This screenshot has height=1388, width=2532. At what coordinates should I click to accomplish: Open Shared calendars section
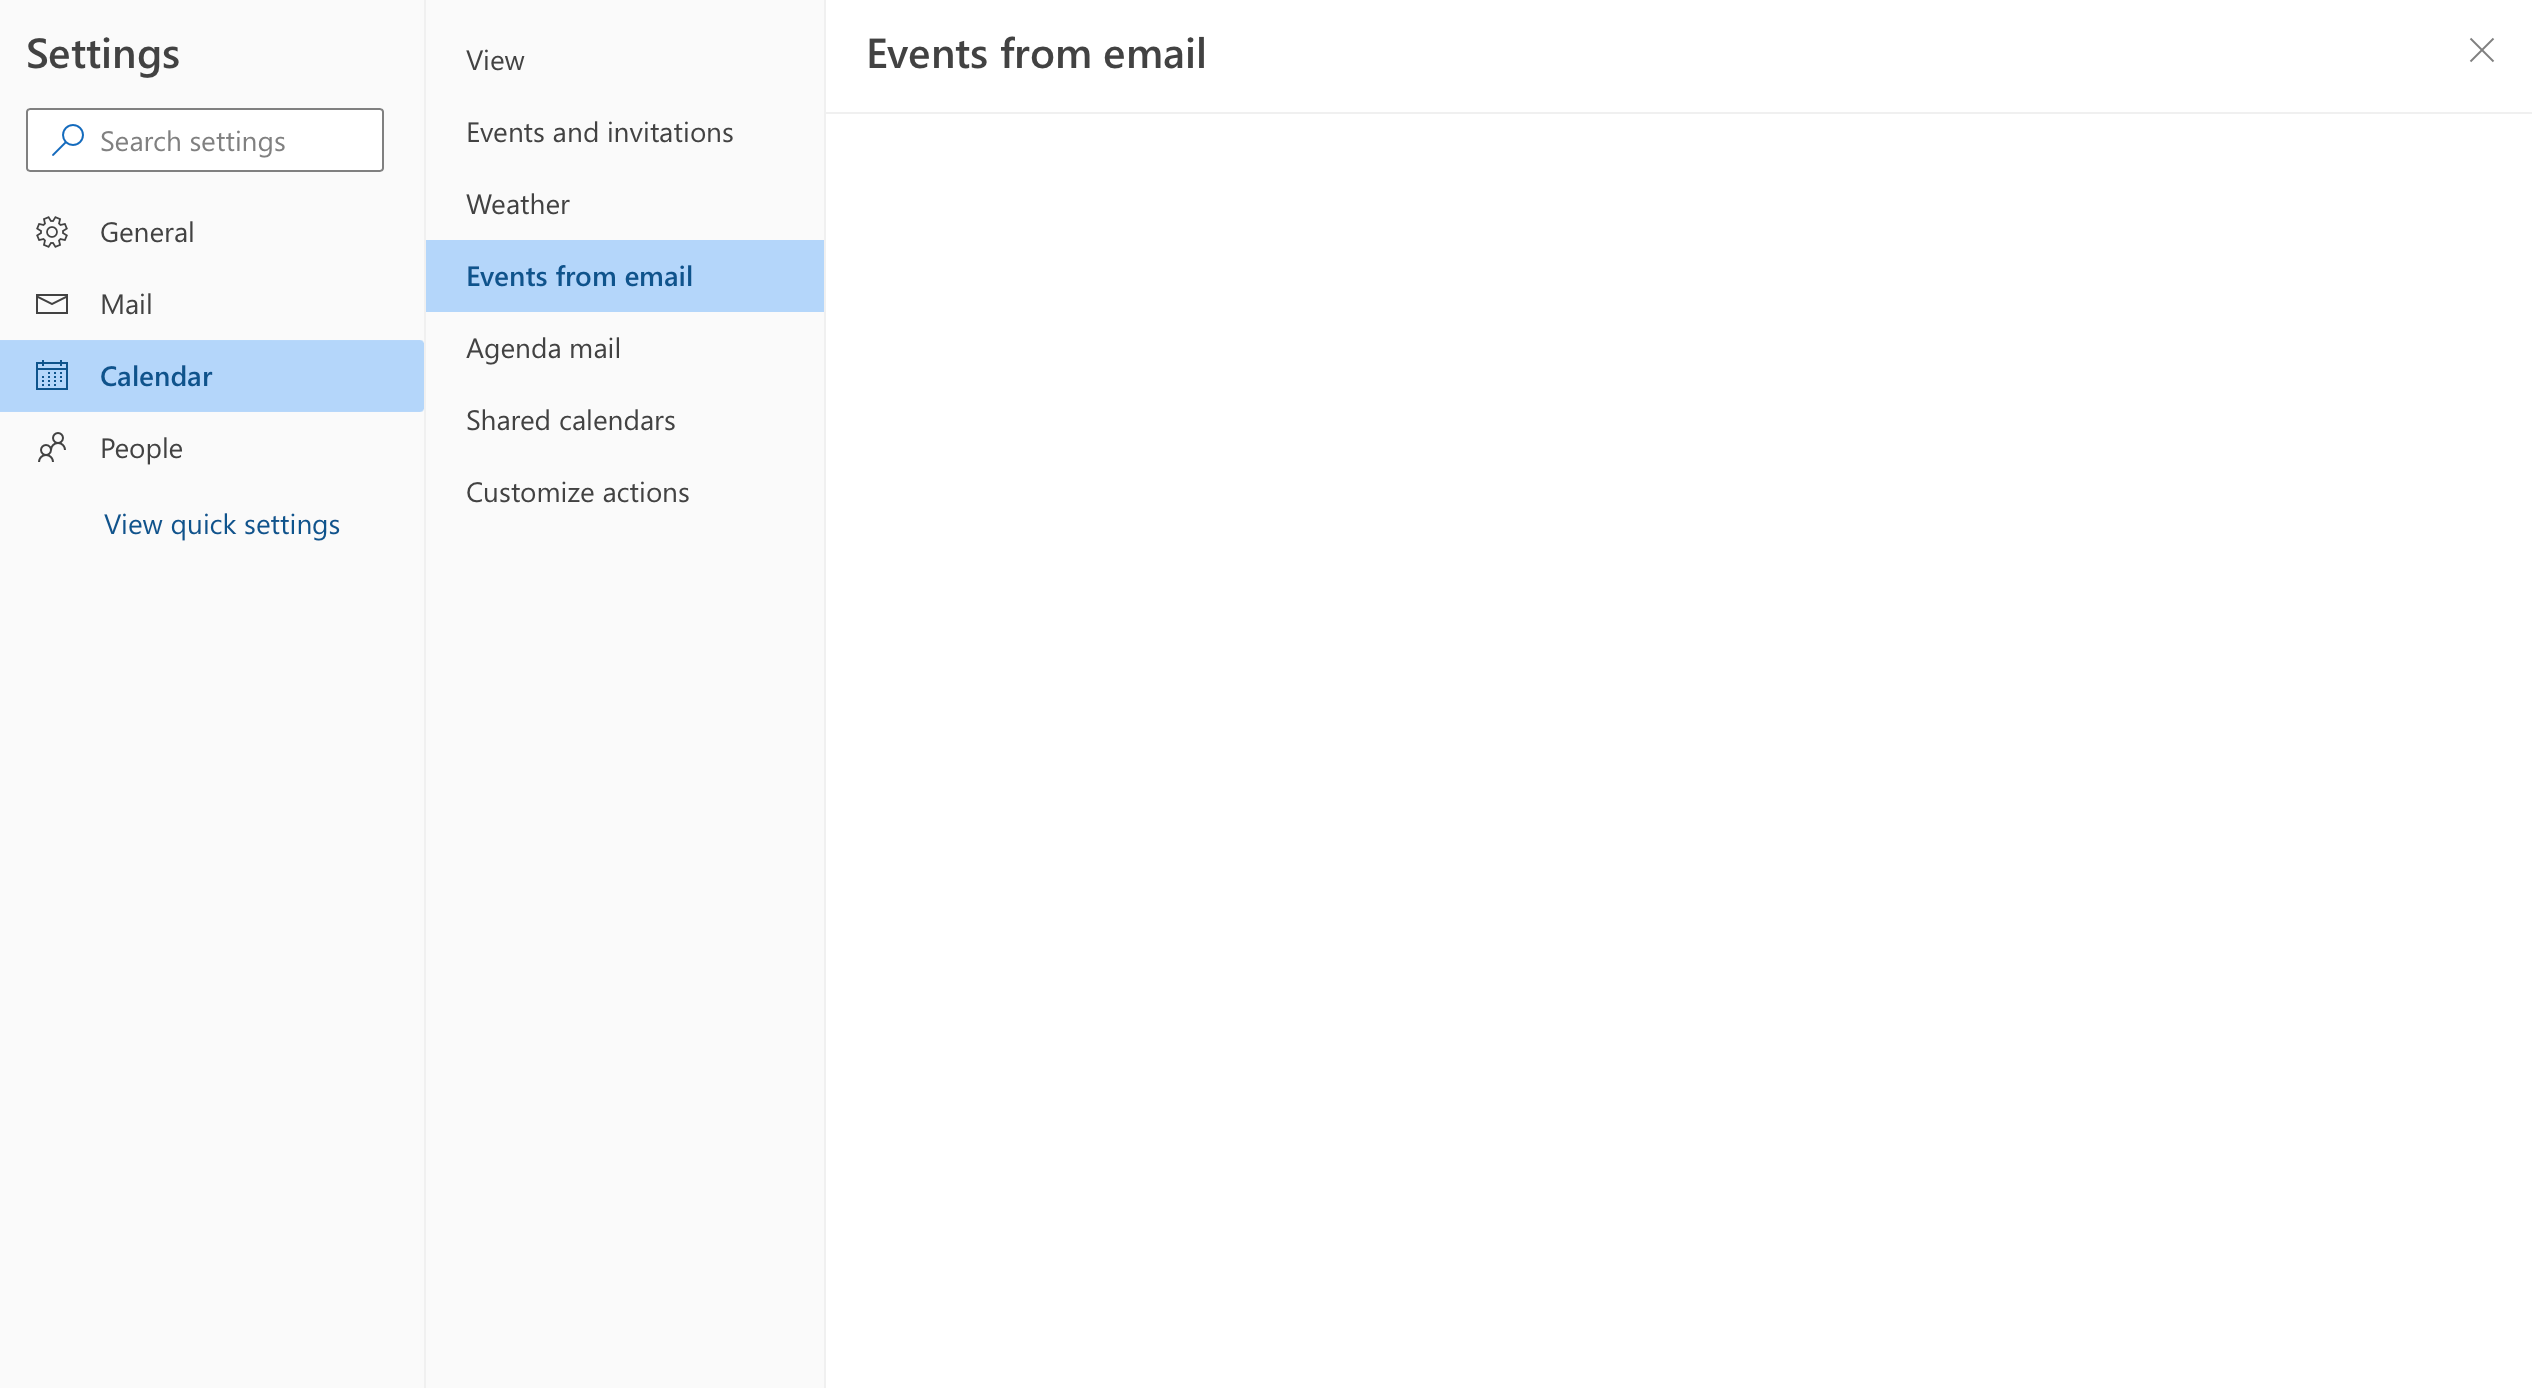tap(625, 420)
